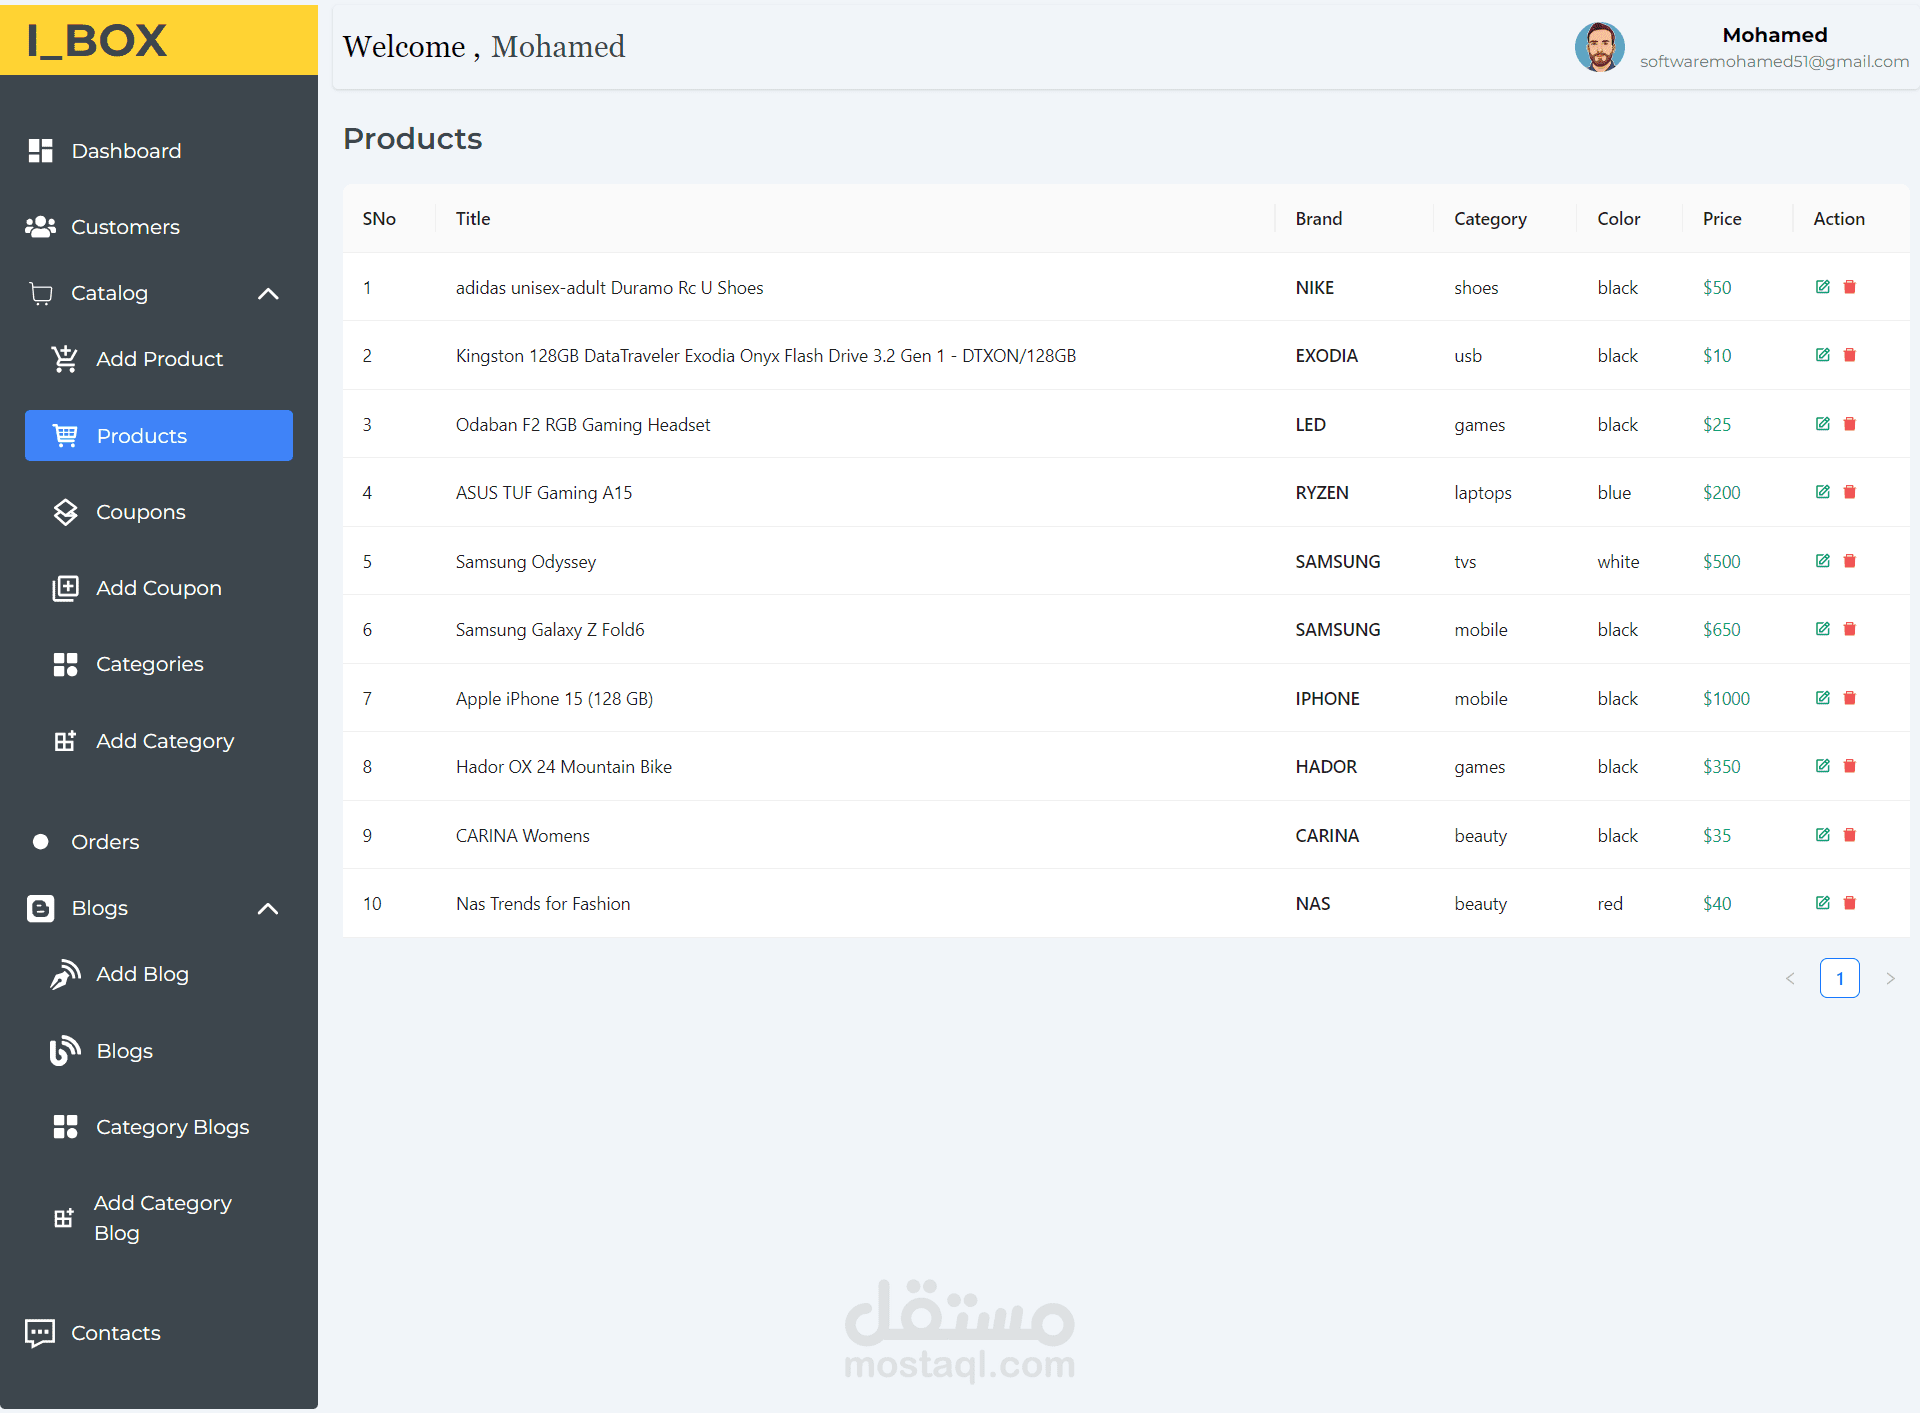Click Mohamed's profile avatar
This screenshot has height=1413, width=1920.
1599,47
